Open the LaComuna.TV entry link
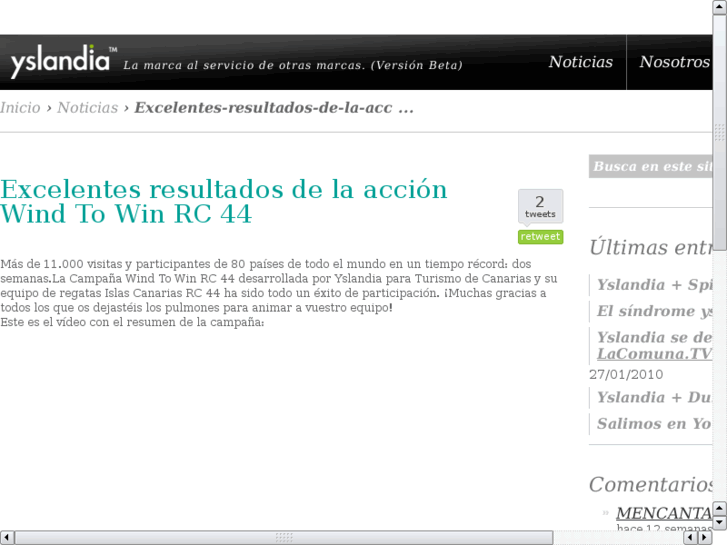This screenshot has height=545, width=727. (x=654, y=354)
